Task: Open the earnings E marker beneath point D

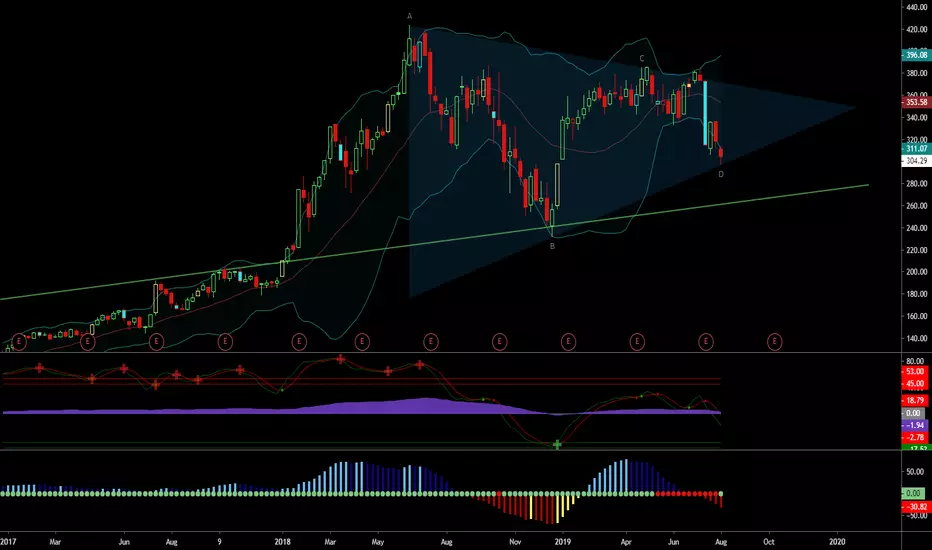Action: point(706,342)
